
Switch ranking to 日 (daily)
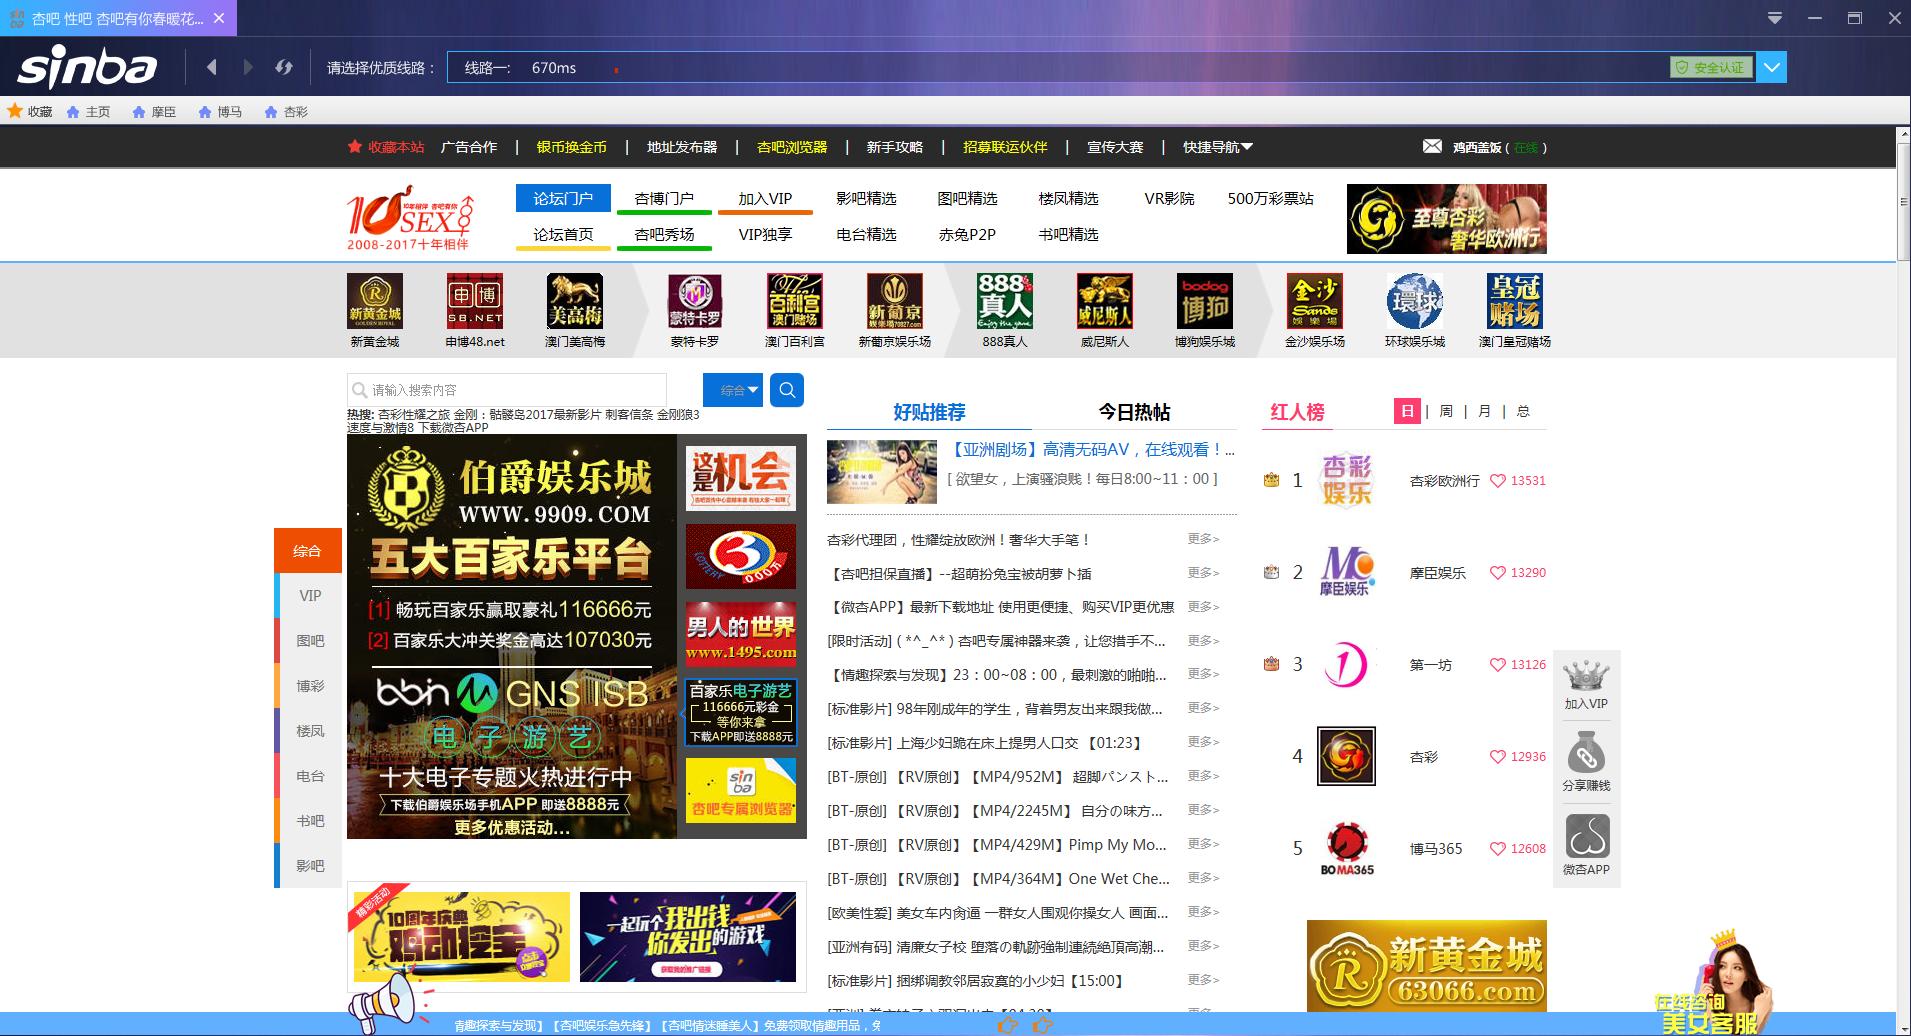[x=1407, y=411]
